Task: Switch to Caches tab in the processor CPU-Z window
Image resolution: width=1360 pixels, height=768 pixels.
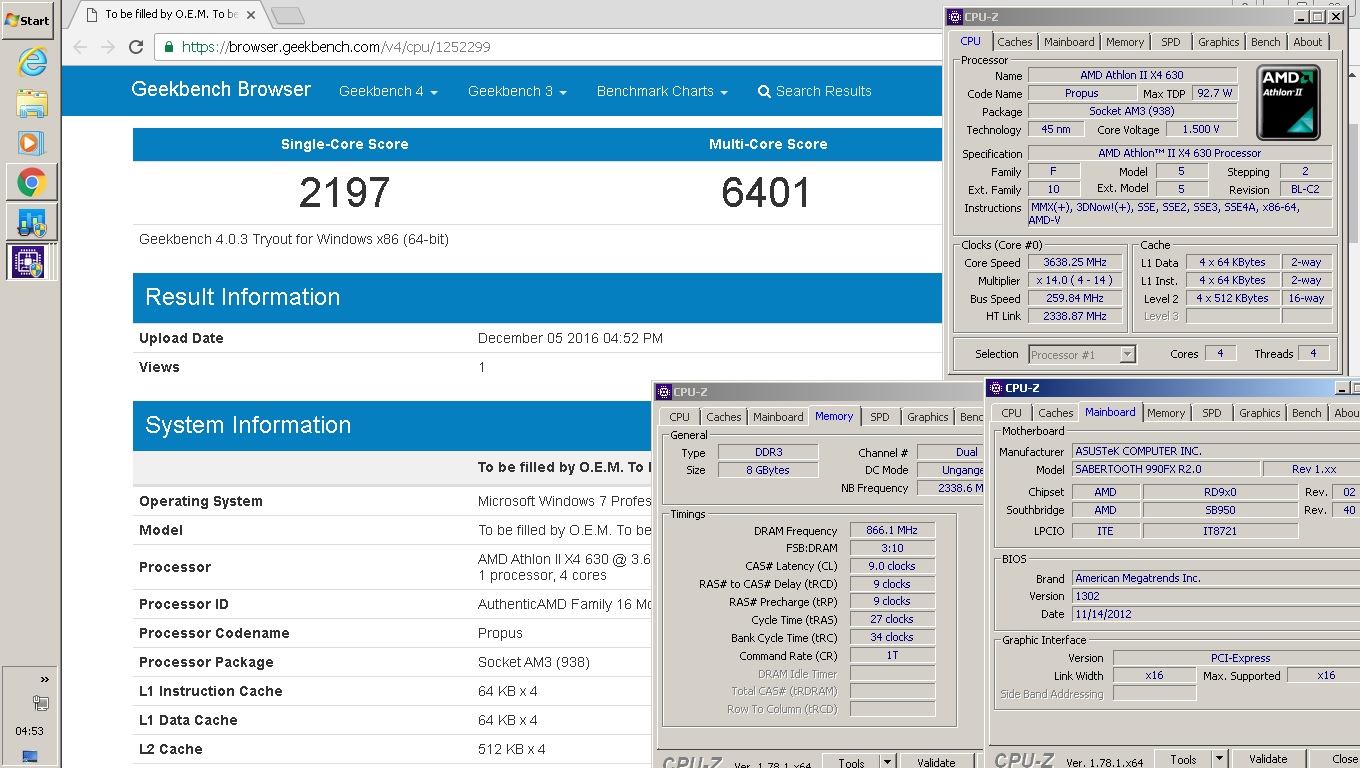Action: 1015,42
